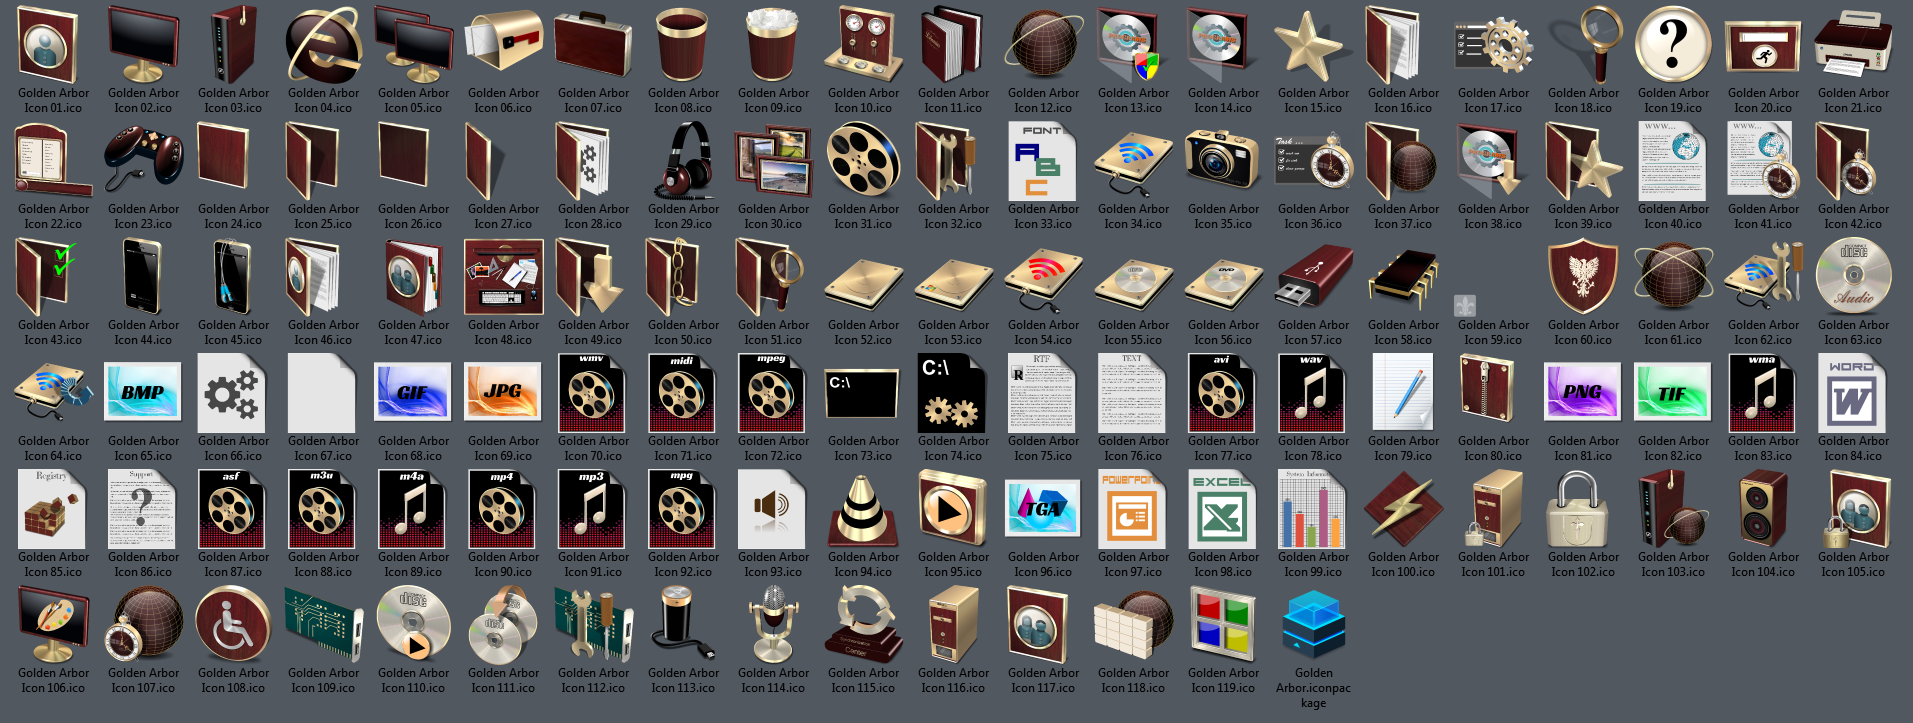Screen dimensions: 1913x723
Task: Select the speaker cabinet icon Icon 104.ico
Action: click(1763, 509)
